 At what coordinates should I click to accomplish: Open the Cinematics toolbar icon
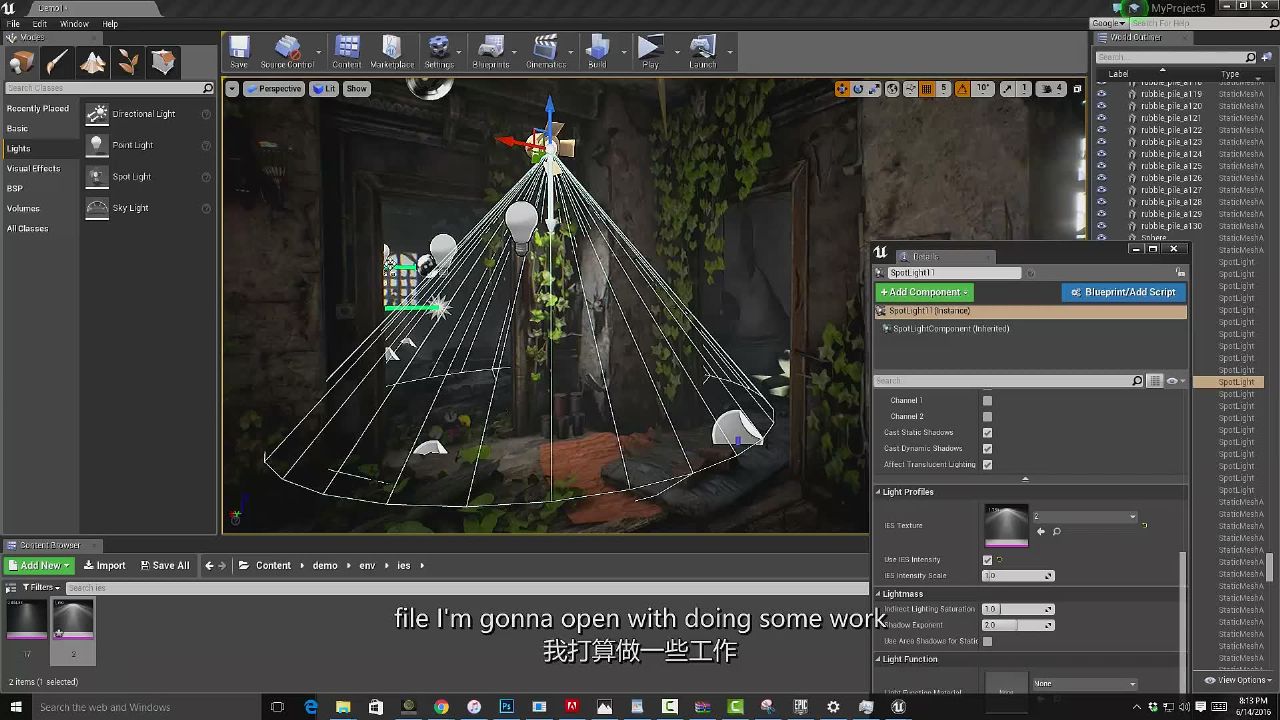pyautogui.click(x=546, y=51)
